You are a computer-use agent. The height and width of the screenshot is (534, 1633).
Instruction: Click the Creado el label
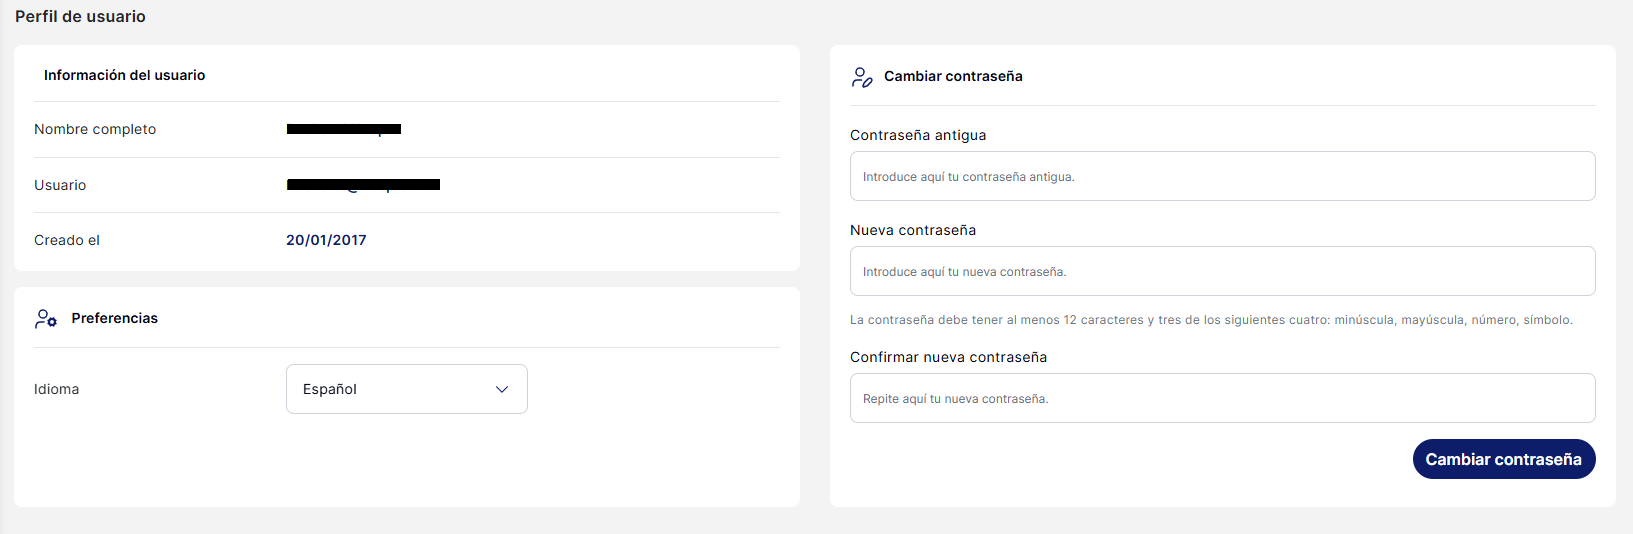67,241
